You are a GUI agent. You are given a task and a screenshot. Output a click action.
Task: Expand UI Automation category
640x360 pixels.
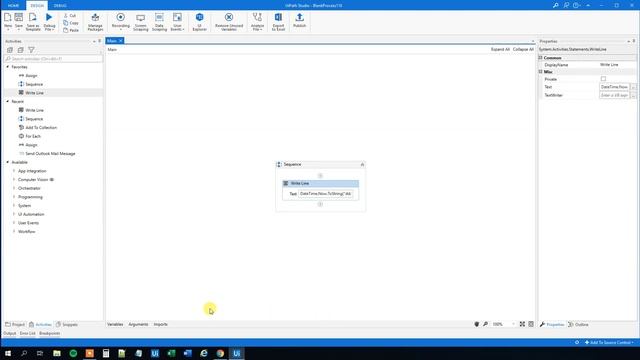pyautogui.click(x=14, y=214)
